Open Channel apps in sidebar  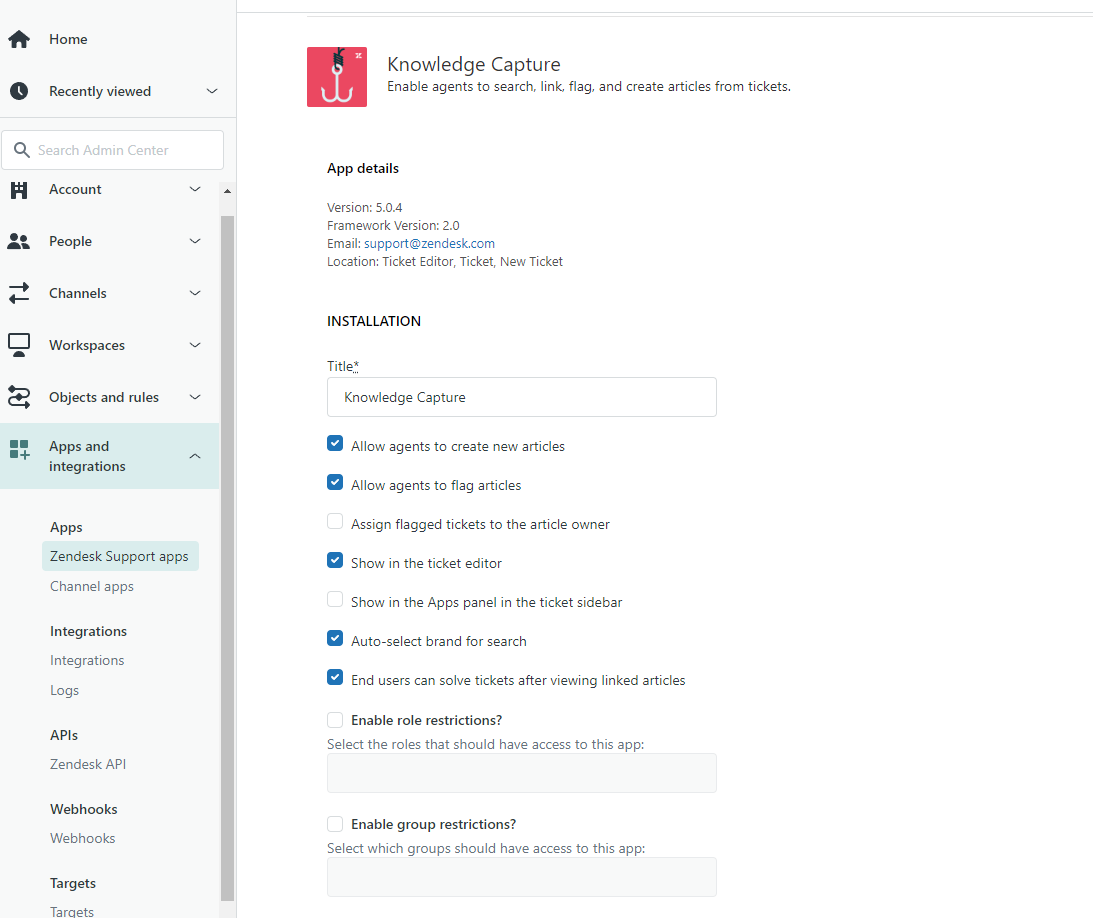click(x=92, y=586)
